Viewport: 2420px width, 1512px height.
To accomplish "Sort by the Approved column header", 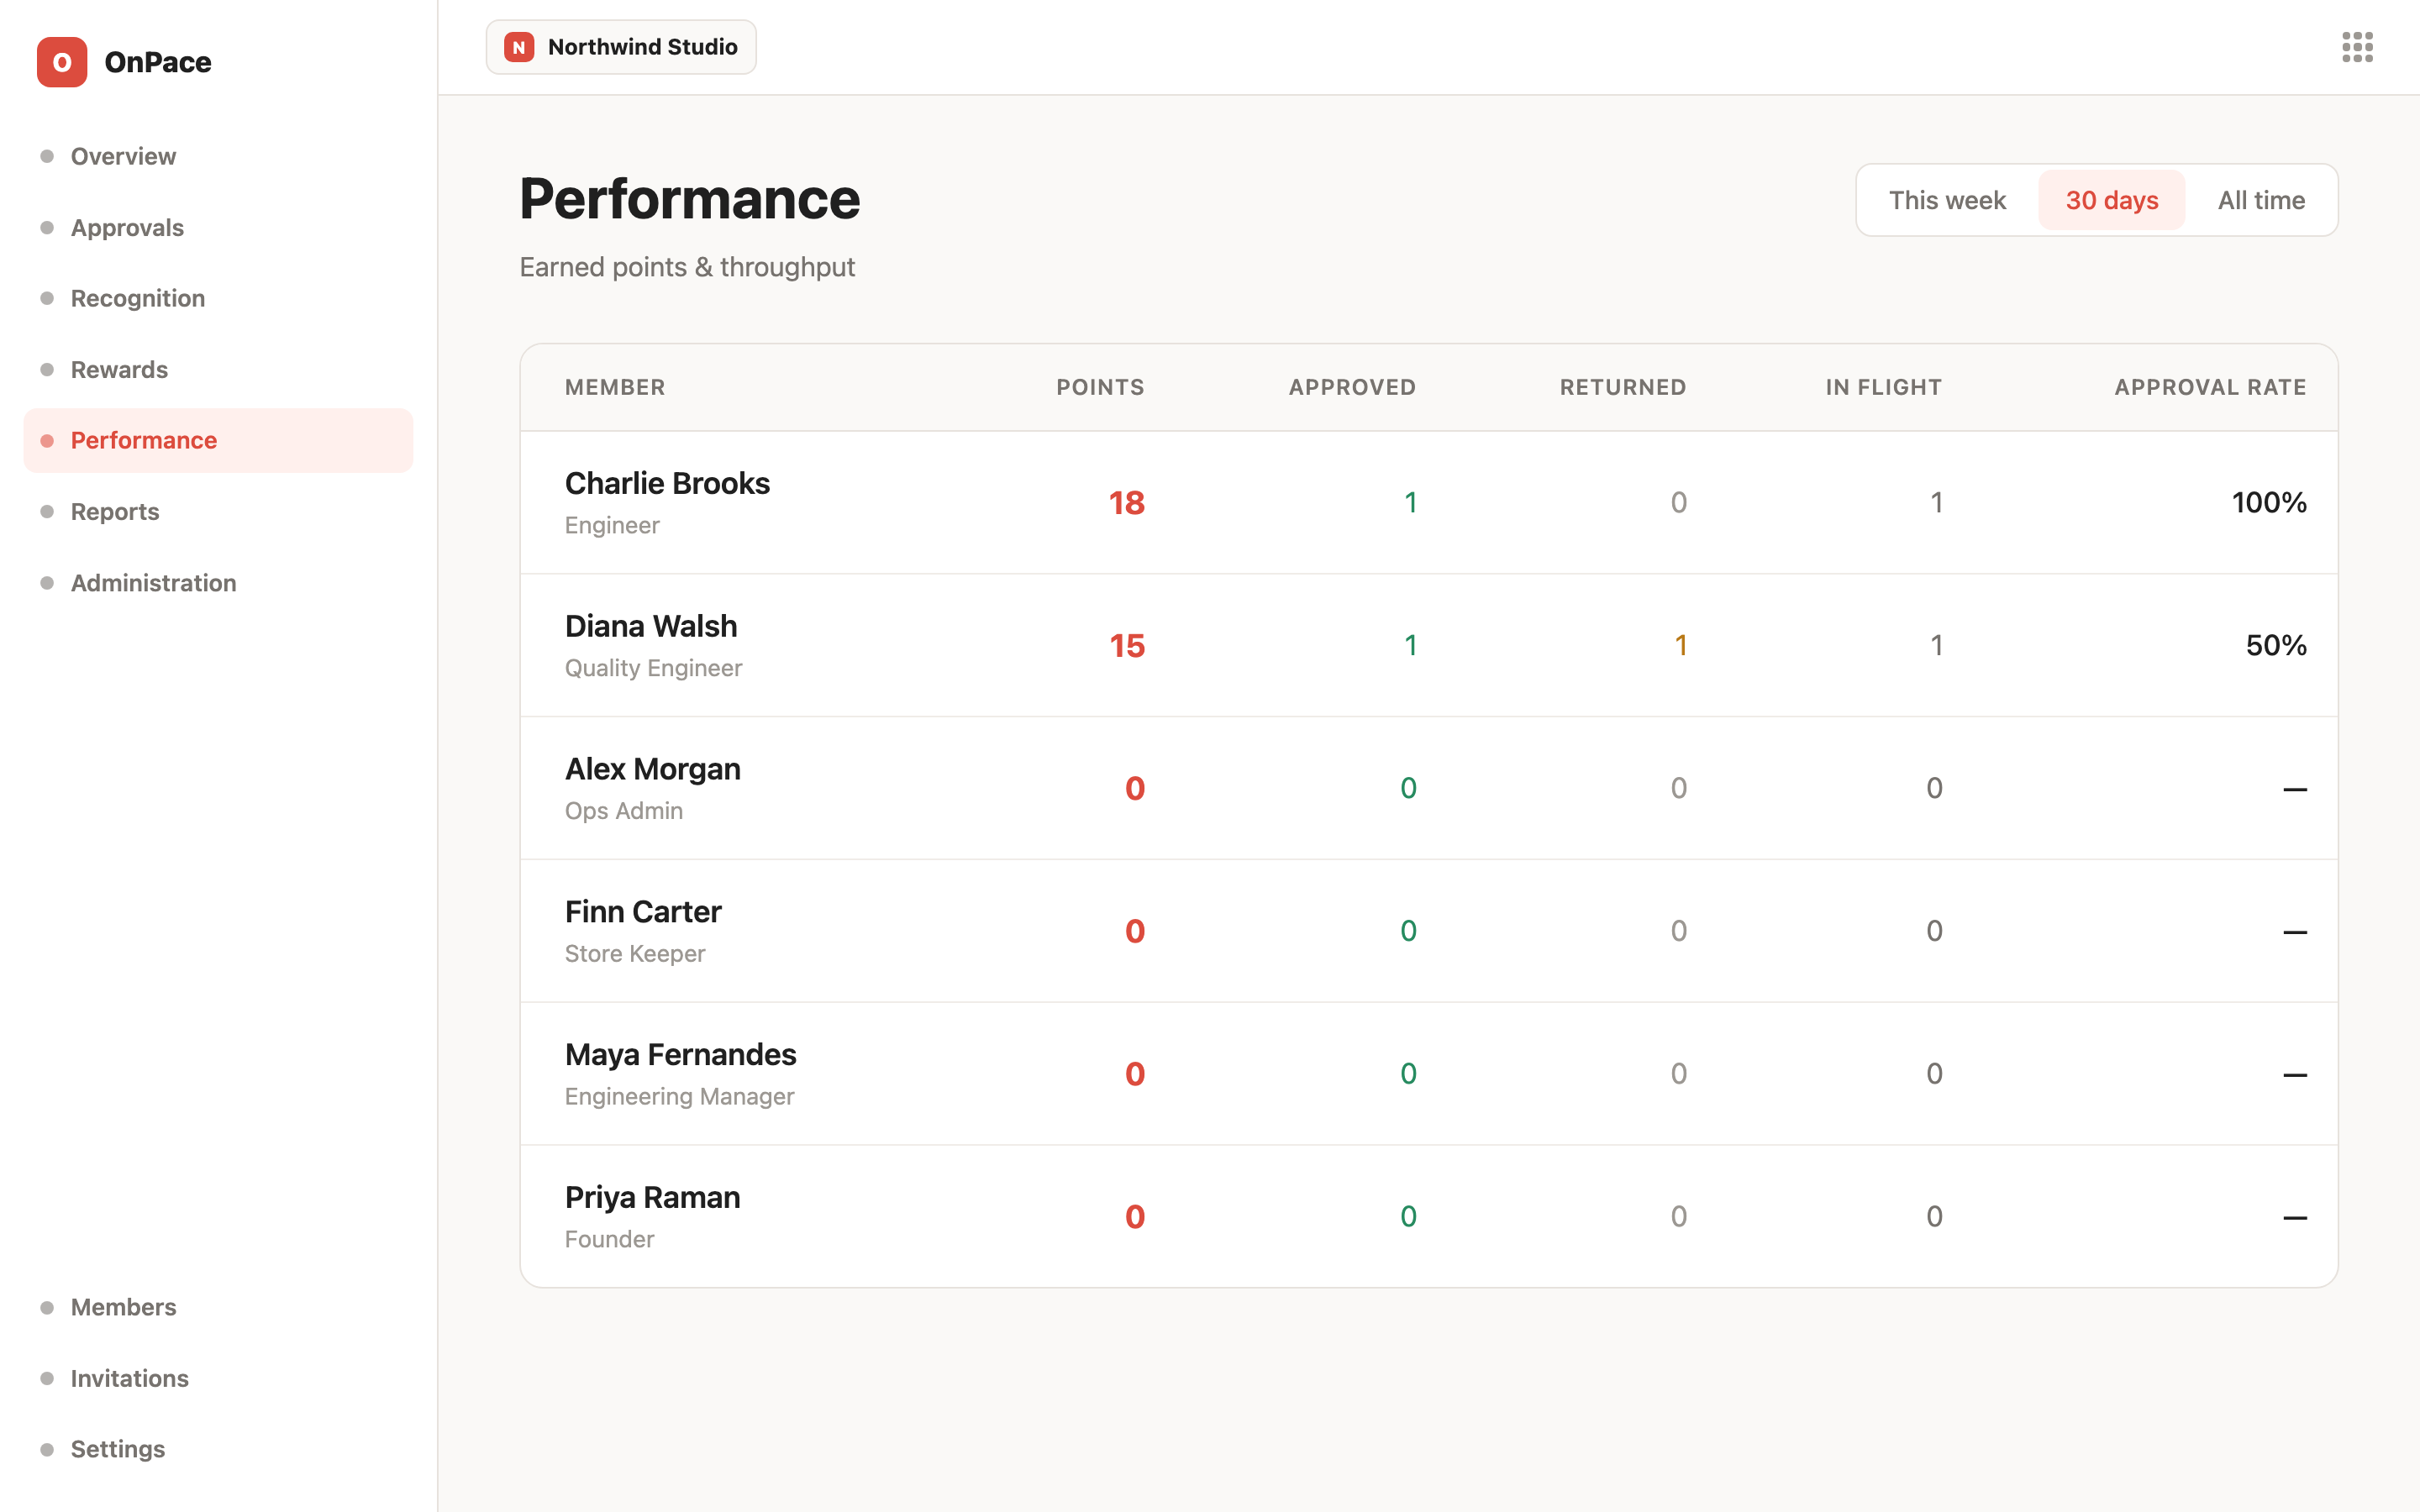I will [1352, 387].
